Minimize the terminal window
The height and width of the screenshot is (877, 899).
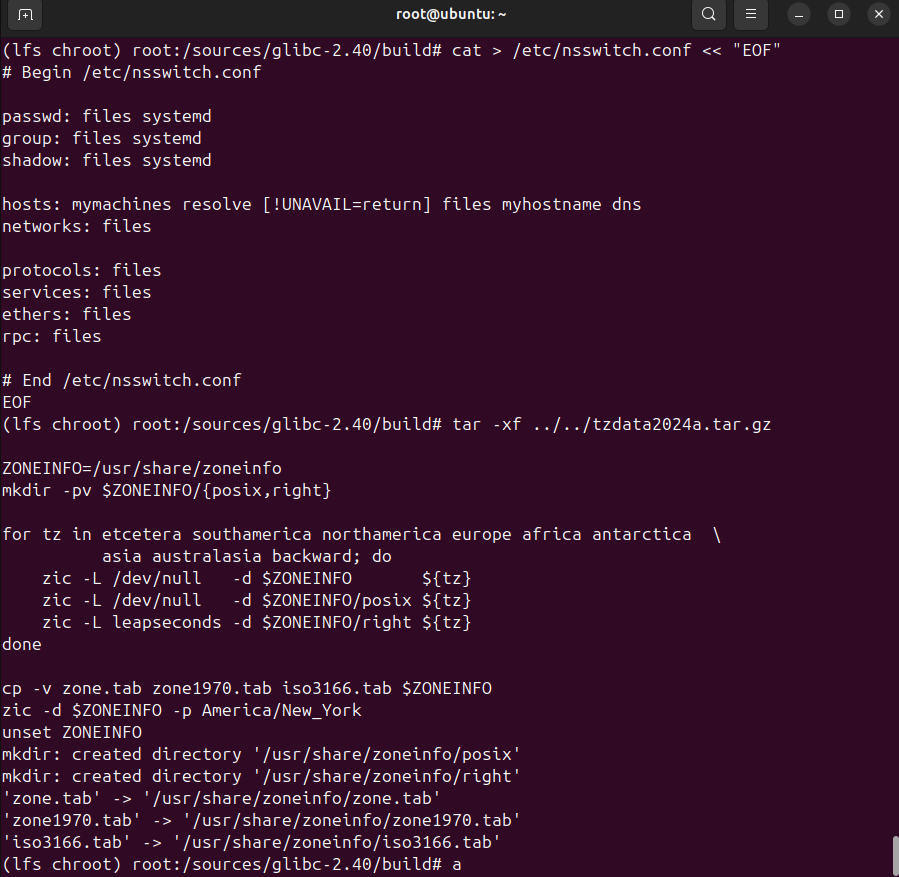coord(799,15)
